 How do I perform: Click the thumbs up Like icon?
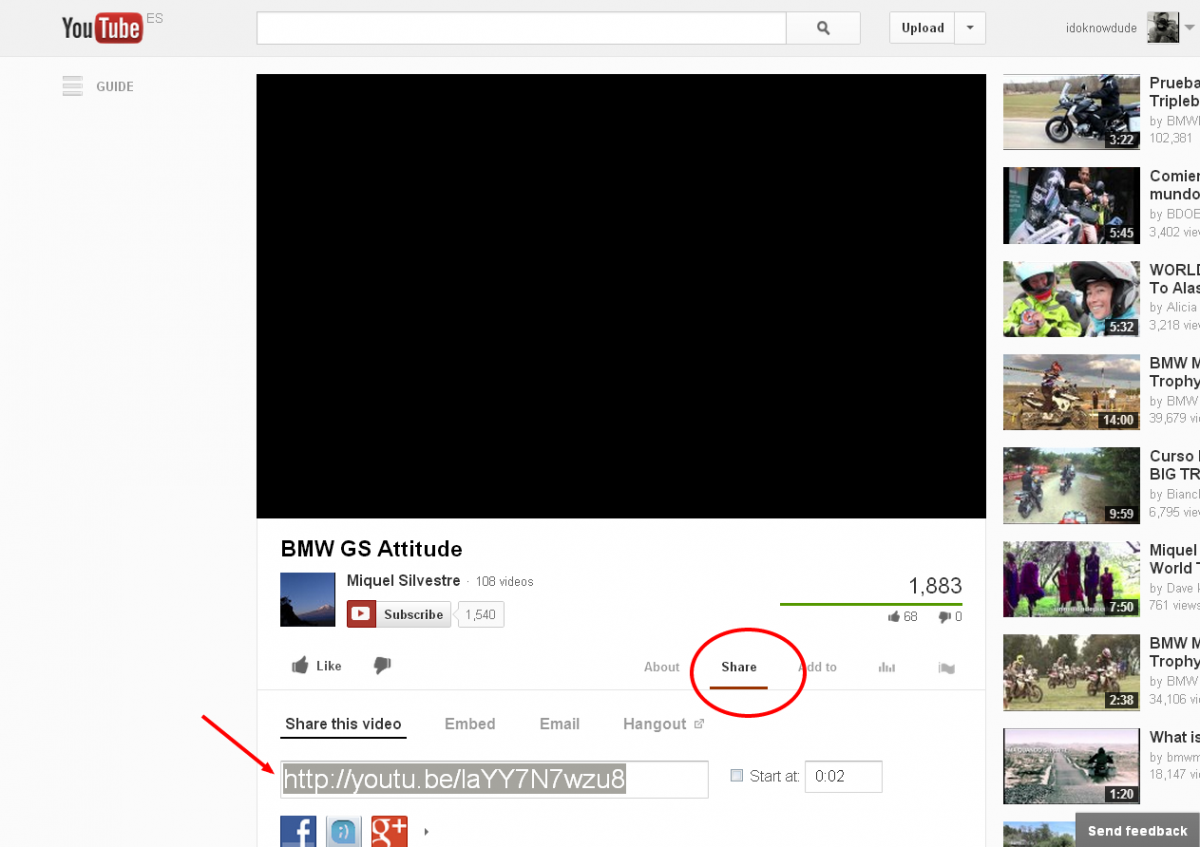click(299, 666)
